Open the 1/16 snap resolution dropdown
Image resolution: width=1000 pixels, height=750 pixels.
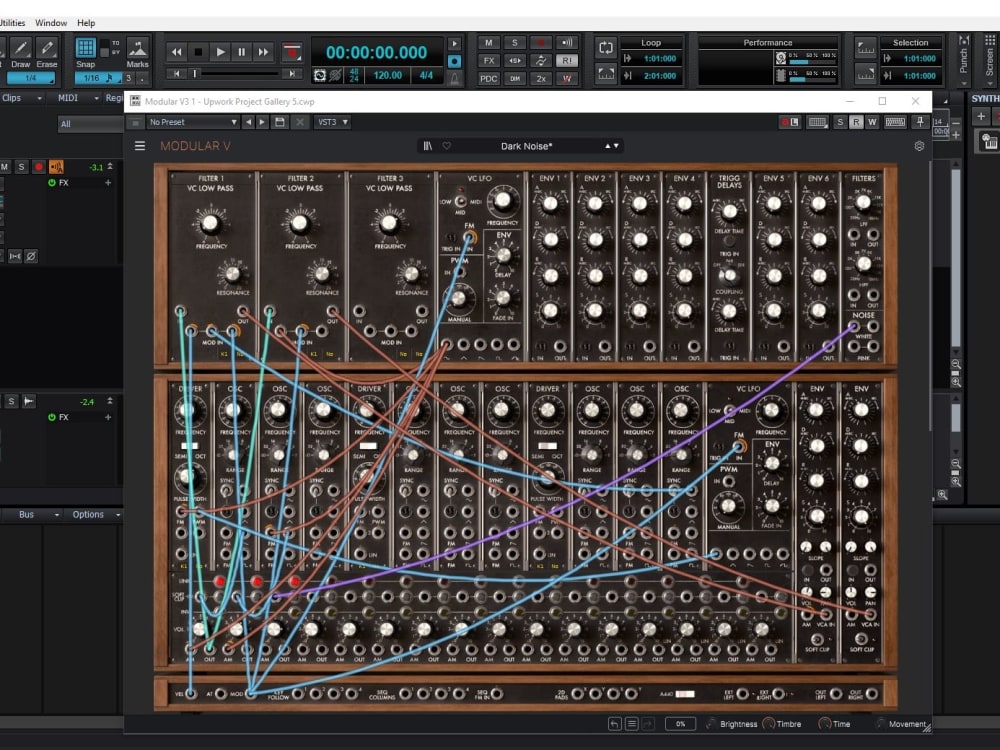pos(98,78)
